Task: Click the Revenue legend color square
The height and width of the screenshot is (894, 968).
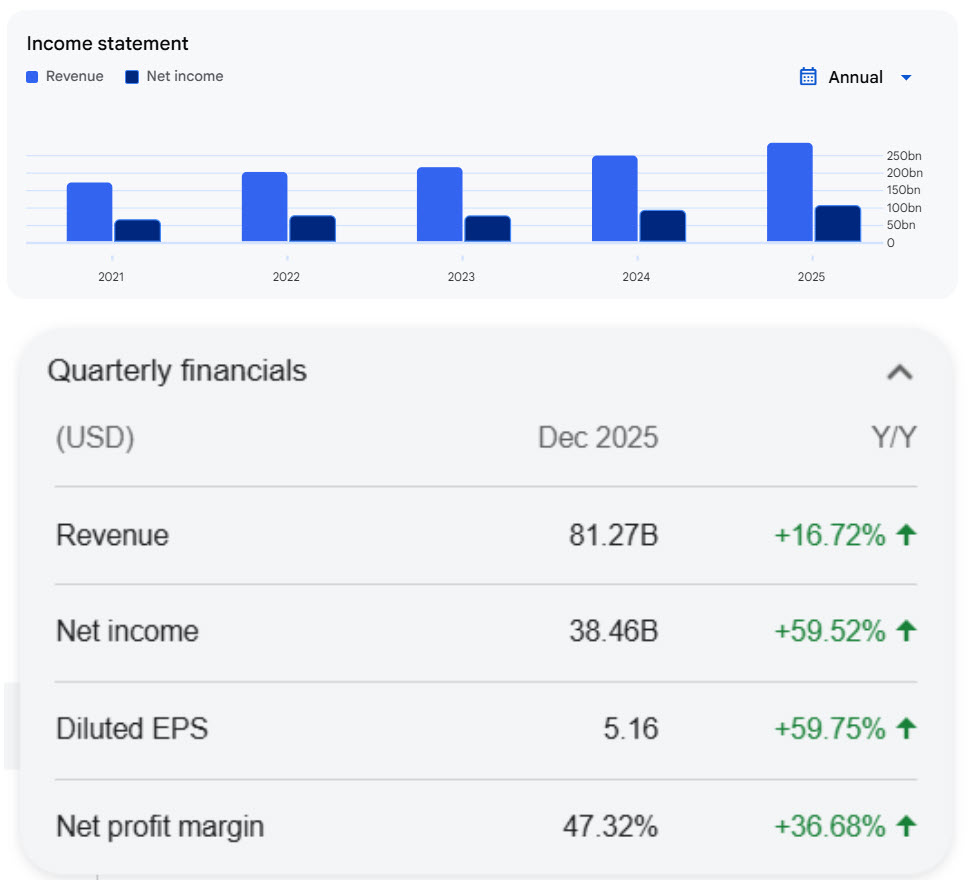Action: [32, 77]
